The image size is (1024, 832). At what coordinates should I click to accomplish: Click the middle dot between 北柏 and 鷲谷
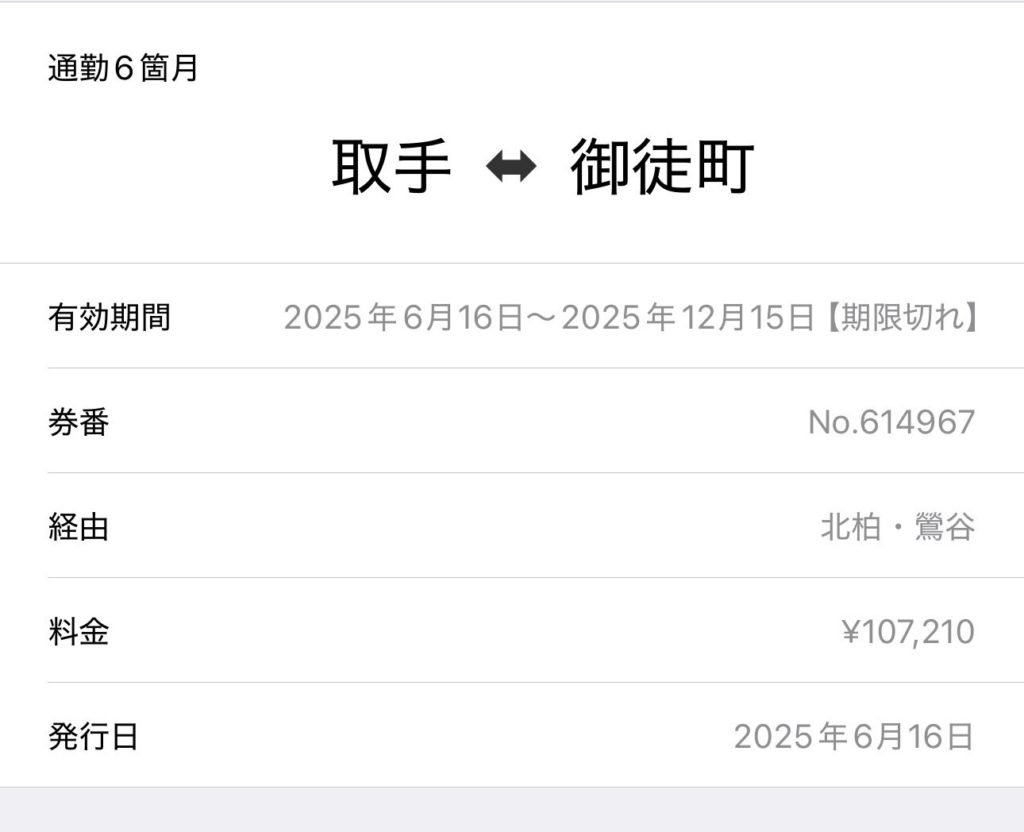pyautogui.click(x=897, y=527)
